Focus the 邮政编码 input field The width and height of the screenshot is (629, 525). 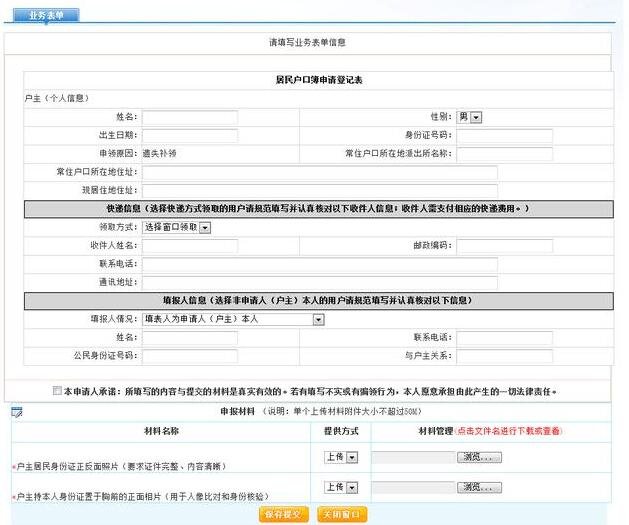pyautogui.click(x=505, y=246)
